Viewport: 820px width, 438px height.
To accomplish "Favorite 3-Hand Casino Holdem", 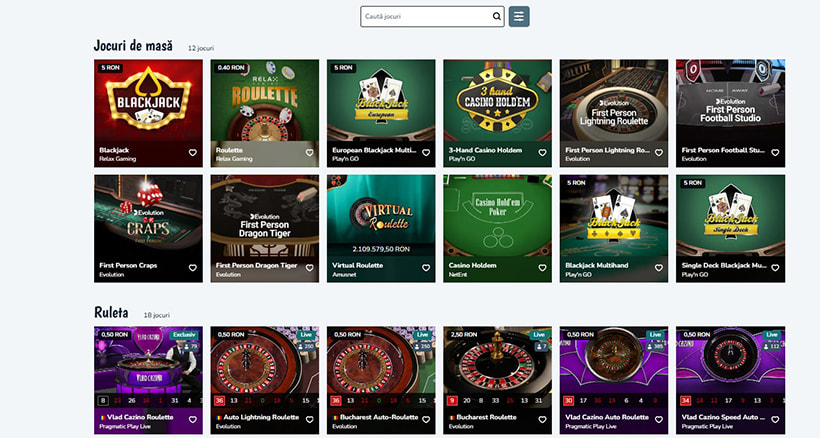I will pyautogui.click(x=542, y=153).
